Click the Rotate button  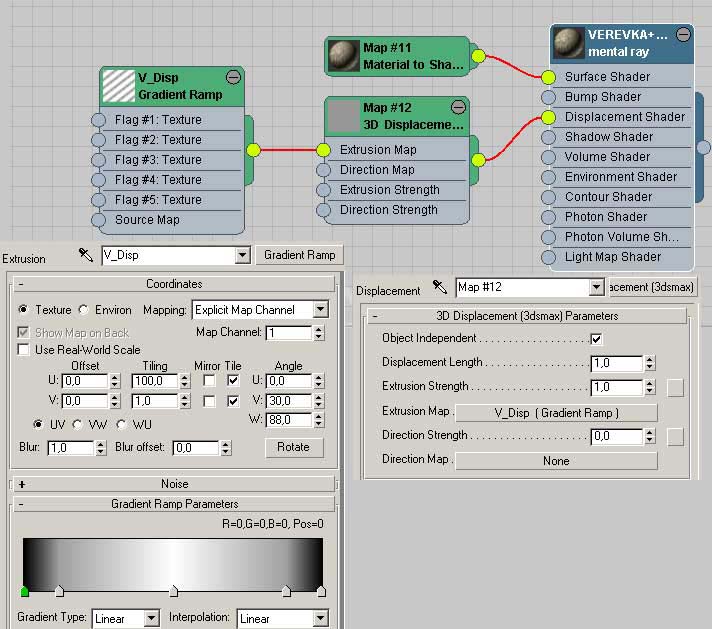pyautogui.click(x=293, y=447)
